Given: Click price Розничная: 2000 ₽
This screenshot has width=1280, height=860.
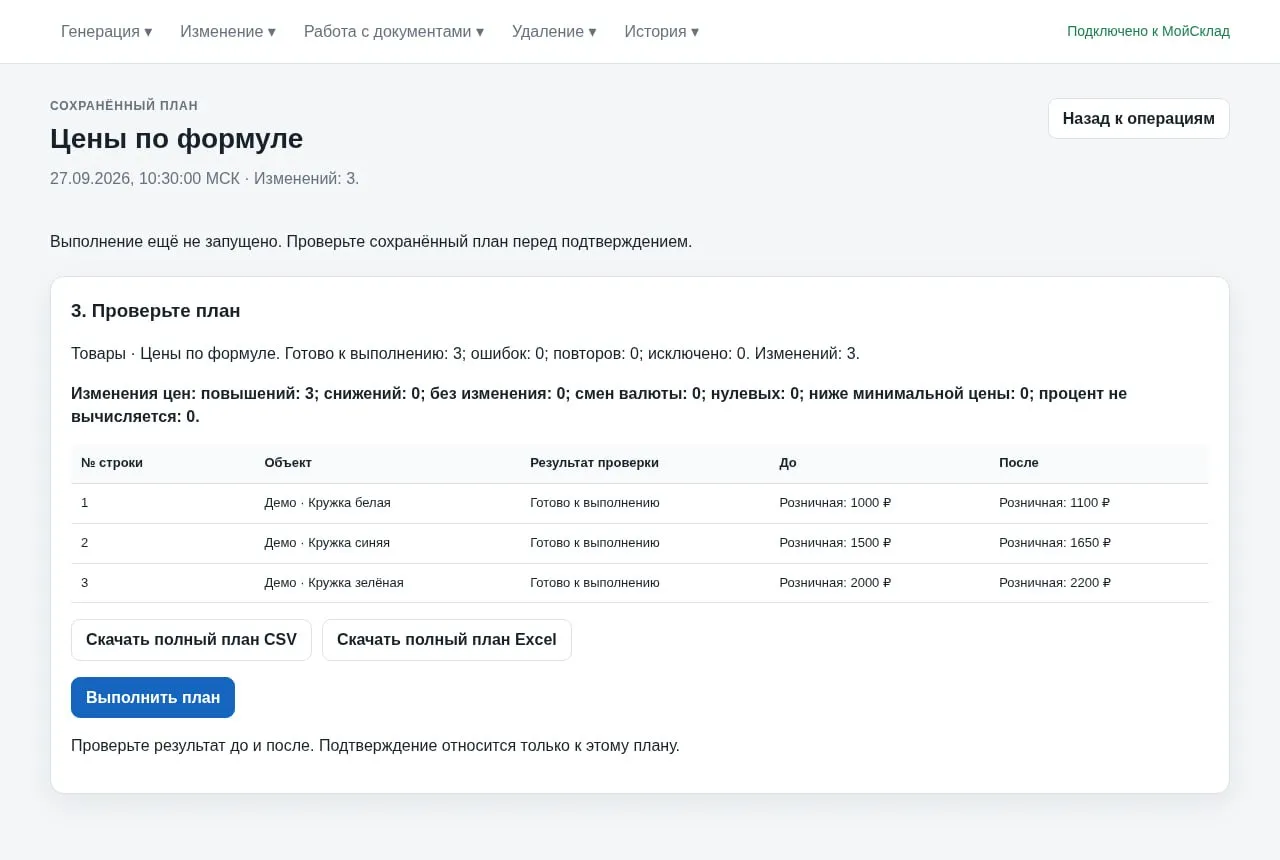Looking at the screenshot, I should pos(835,583).
